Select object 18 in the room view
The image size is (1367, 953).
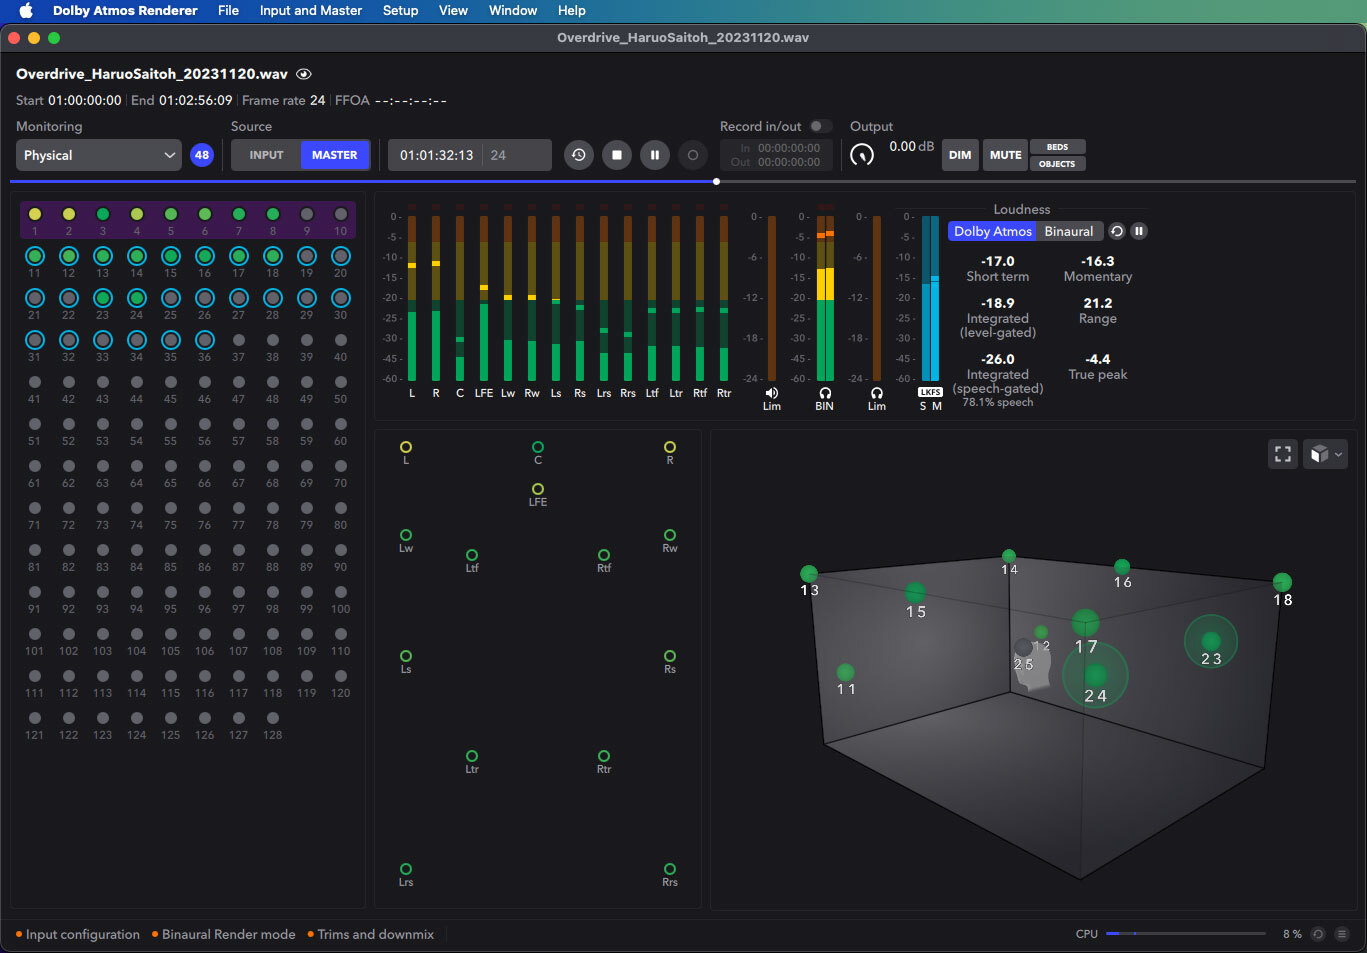[1282, 582]
